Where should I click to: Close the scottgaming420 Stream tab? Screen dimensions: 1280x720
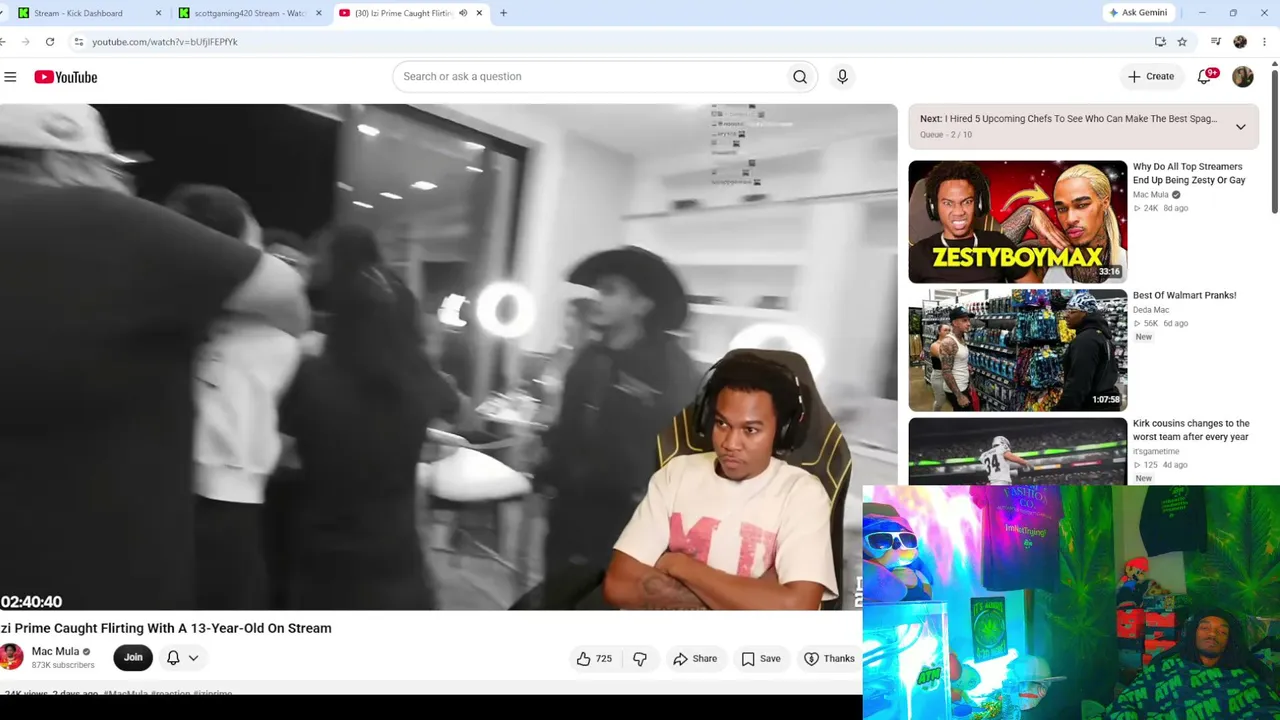tap(319, 13)
